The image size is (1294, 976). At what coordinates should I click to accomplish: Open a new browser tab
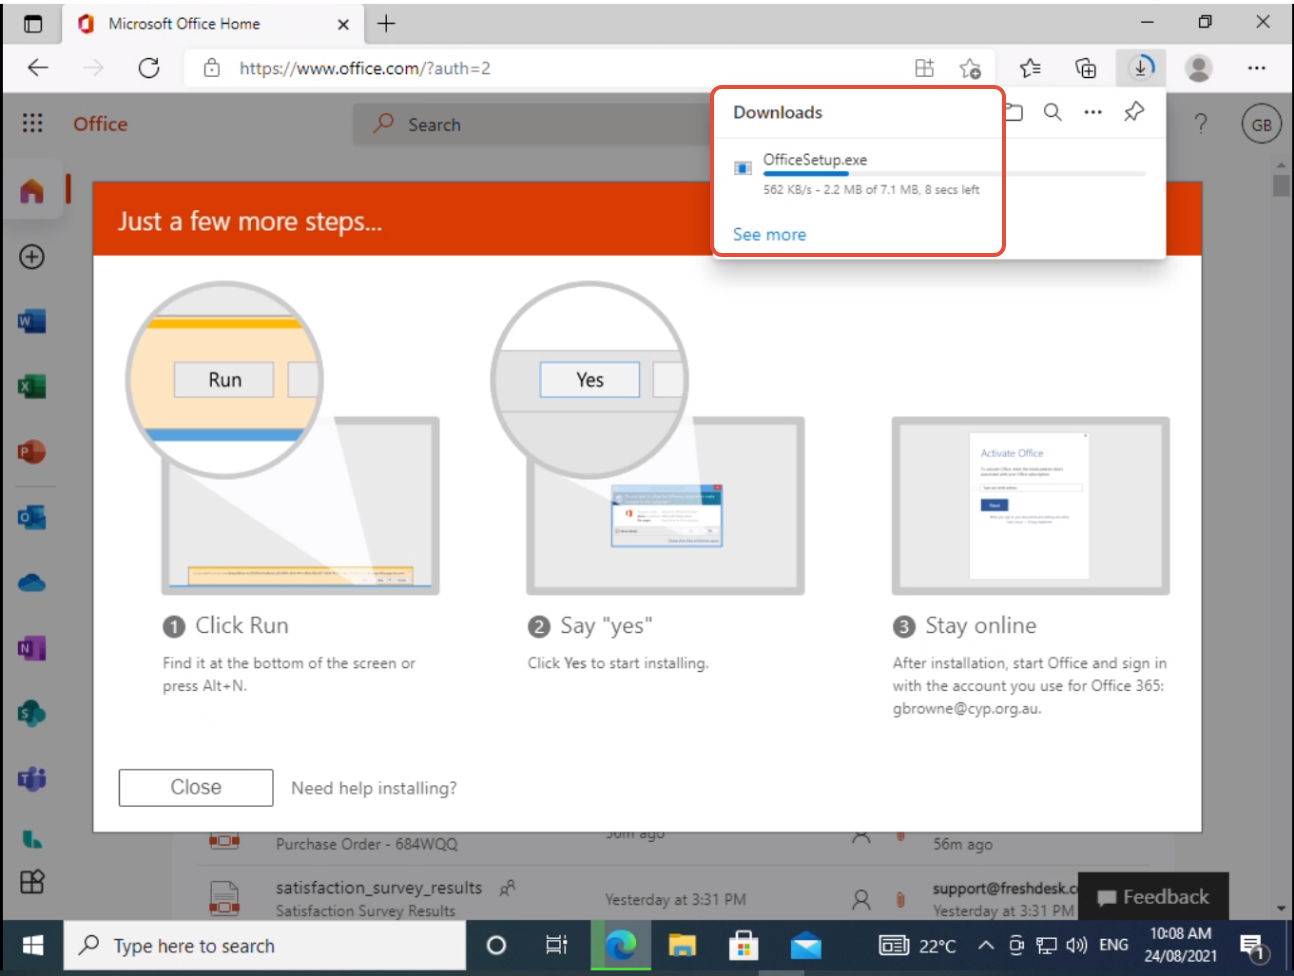pos(386,24)
